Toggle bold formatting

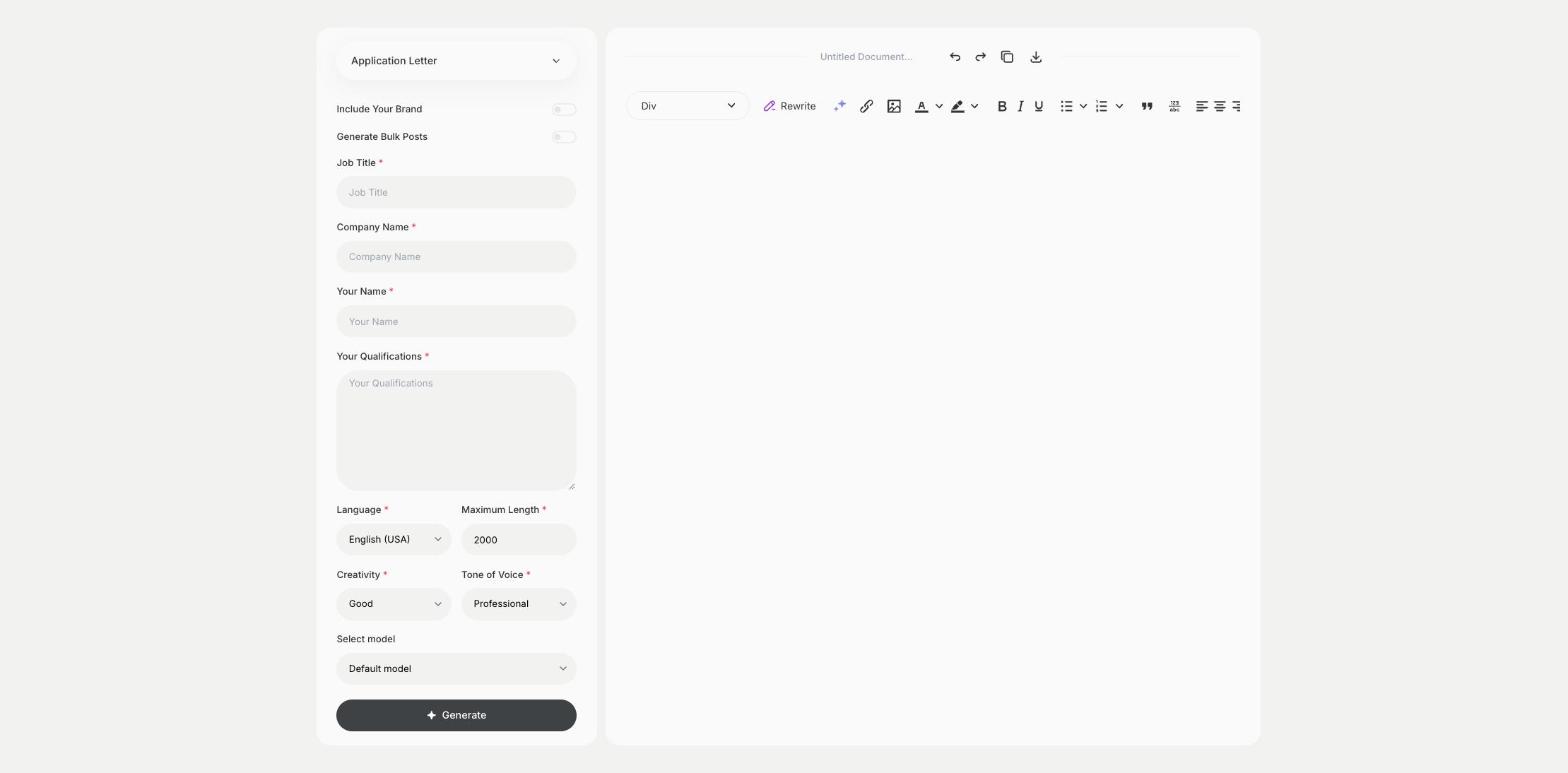tap(1002, 106)
